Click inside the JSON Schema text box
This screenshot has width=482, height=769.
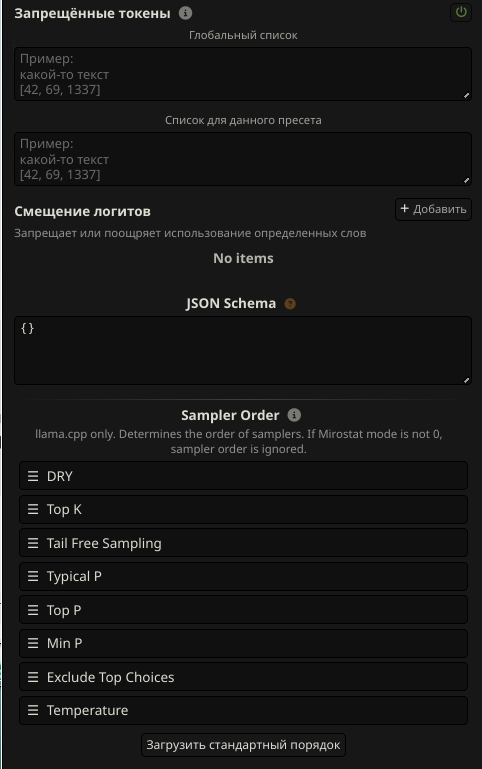coord(243,350)
